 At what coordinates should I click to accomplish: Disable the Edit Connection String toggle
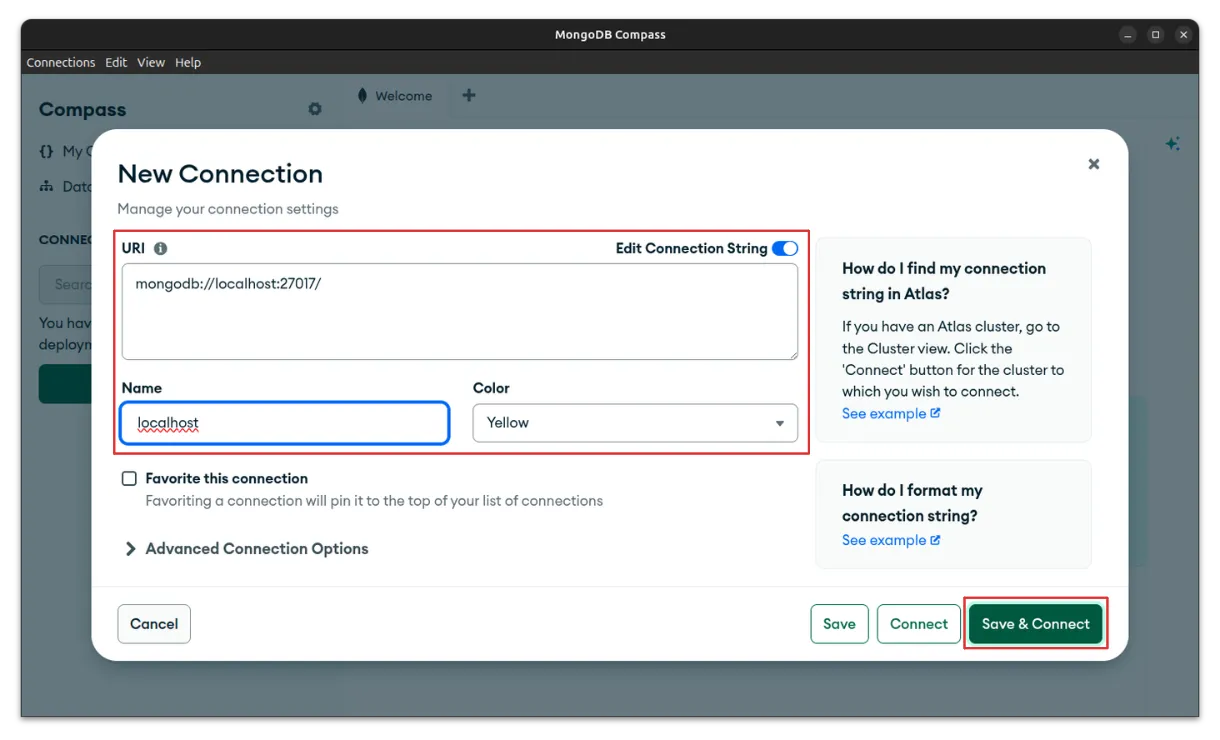coord(785,248)
